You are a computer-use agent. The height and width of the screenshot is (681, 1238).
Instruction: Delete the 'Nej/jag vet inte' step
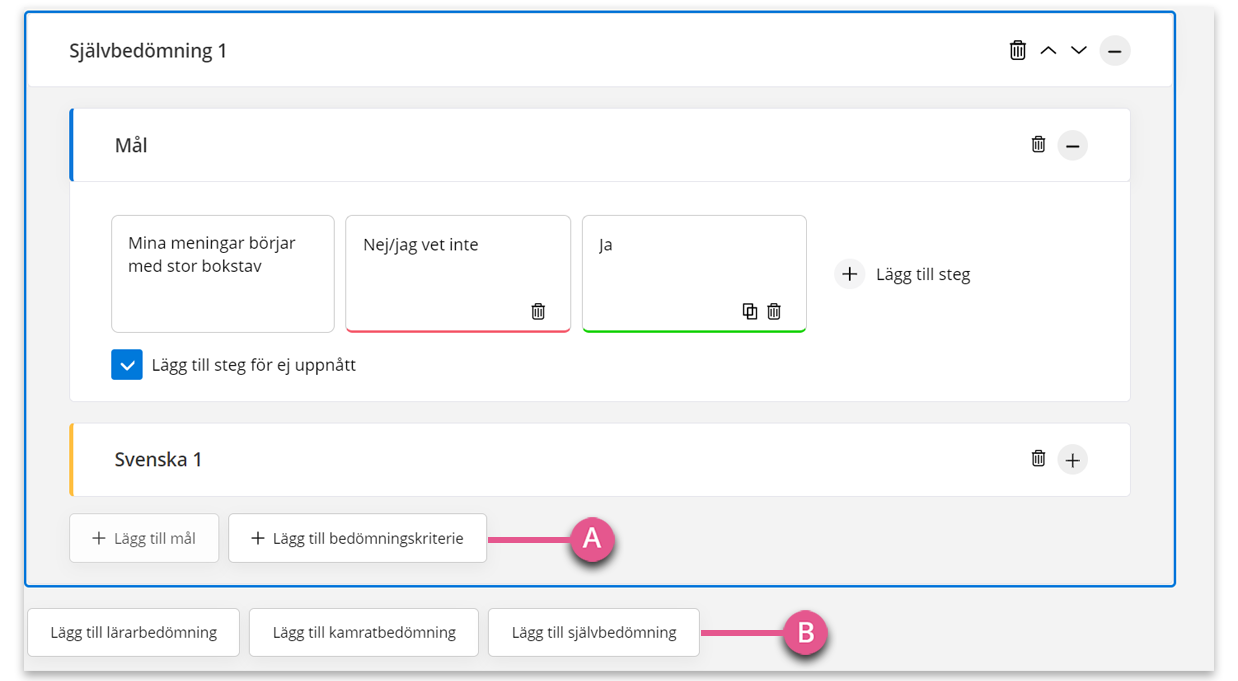[x=538, y=311]
